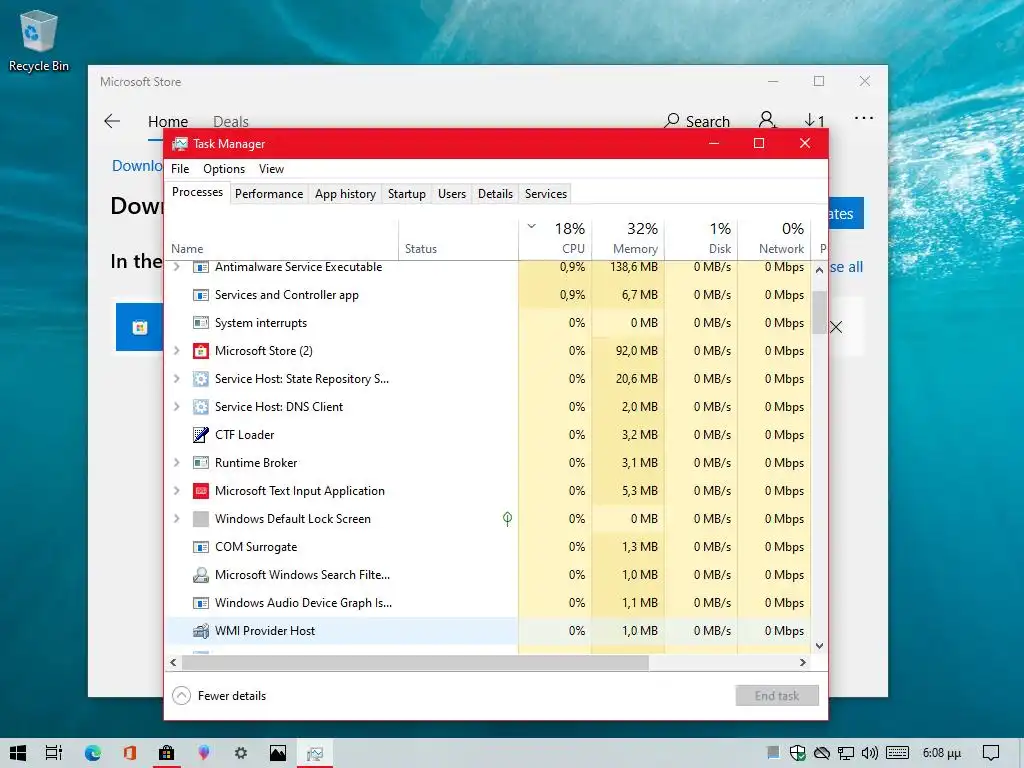Open the View menu
This screenshot has height=768, width=1024.
[x=271, y=169]
